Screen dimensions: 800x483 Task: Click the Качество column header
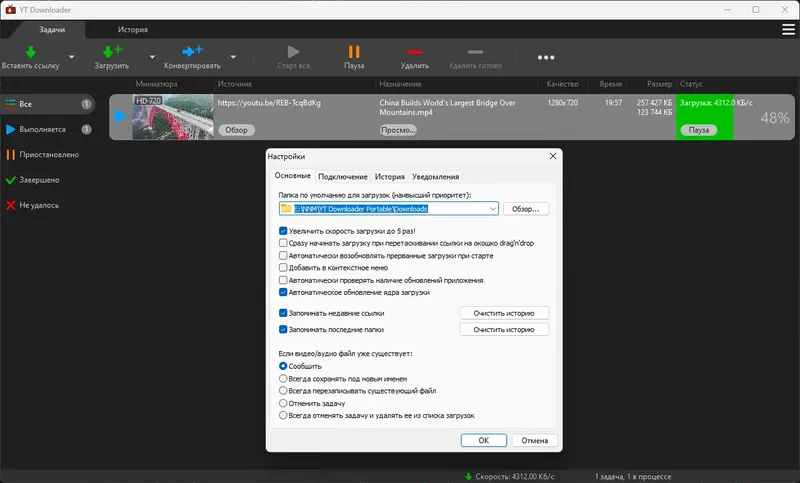point(562,84)
